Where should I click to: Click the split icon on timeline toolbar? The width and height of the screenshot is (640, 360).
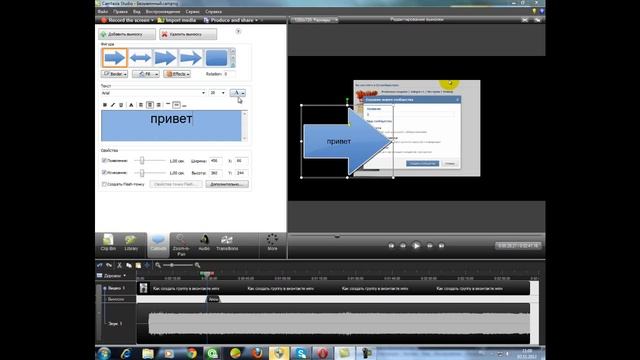[x=147, y=265]
